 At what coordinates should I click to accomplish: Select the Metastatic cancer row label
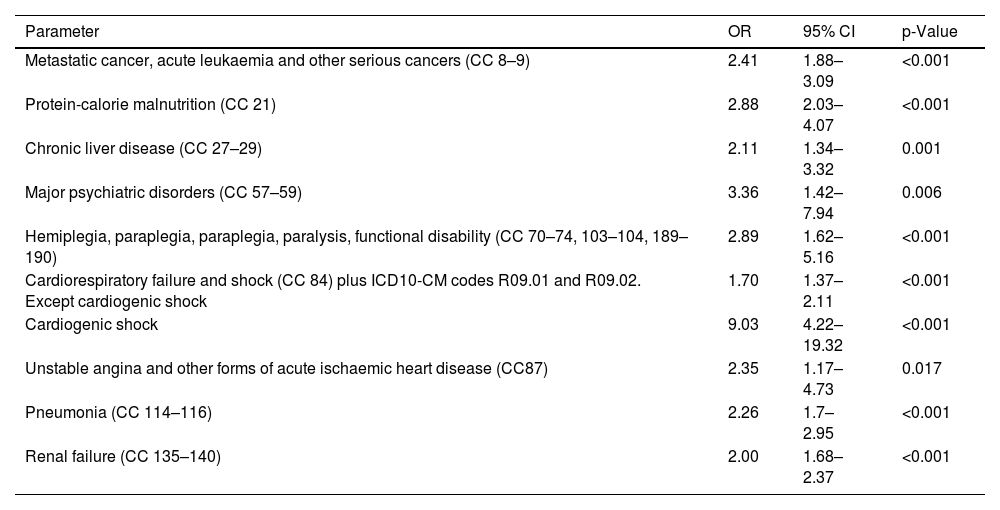tap(278, 61)
